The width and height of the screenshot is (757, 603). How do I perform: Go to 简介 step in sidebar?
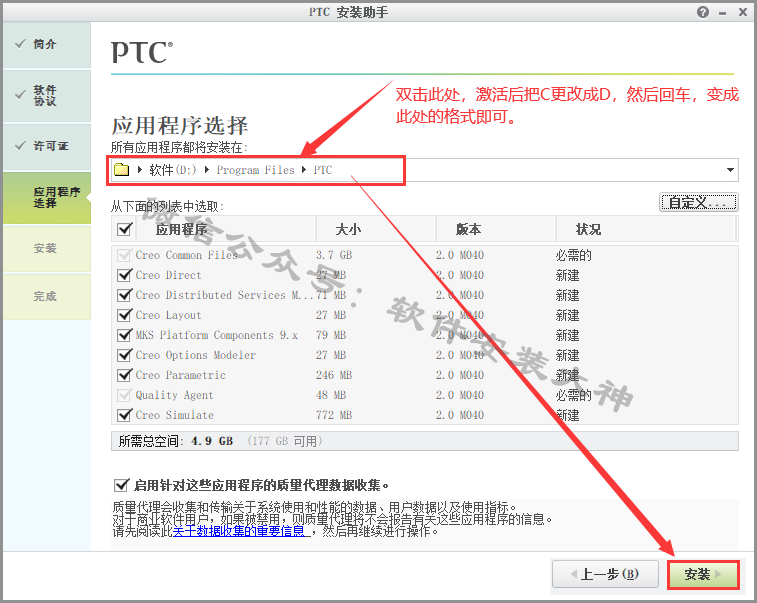(x=47, y=44)
